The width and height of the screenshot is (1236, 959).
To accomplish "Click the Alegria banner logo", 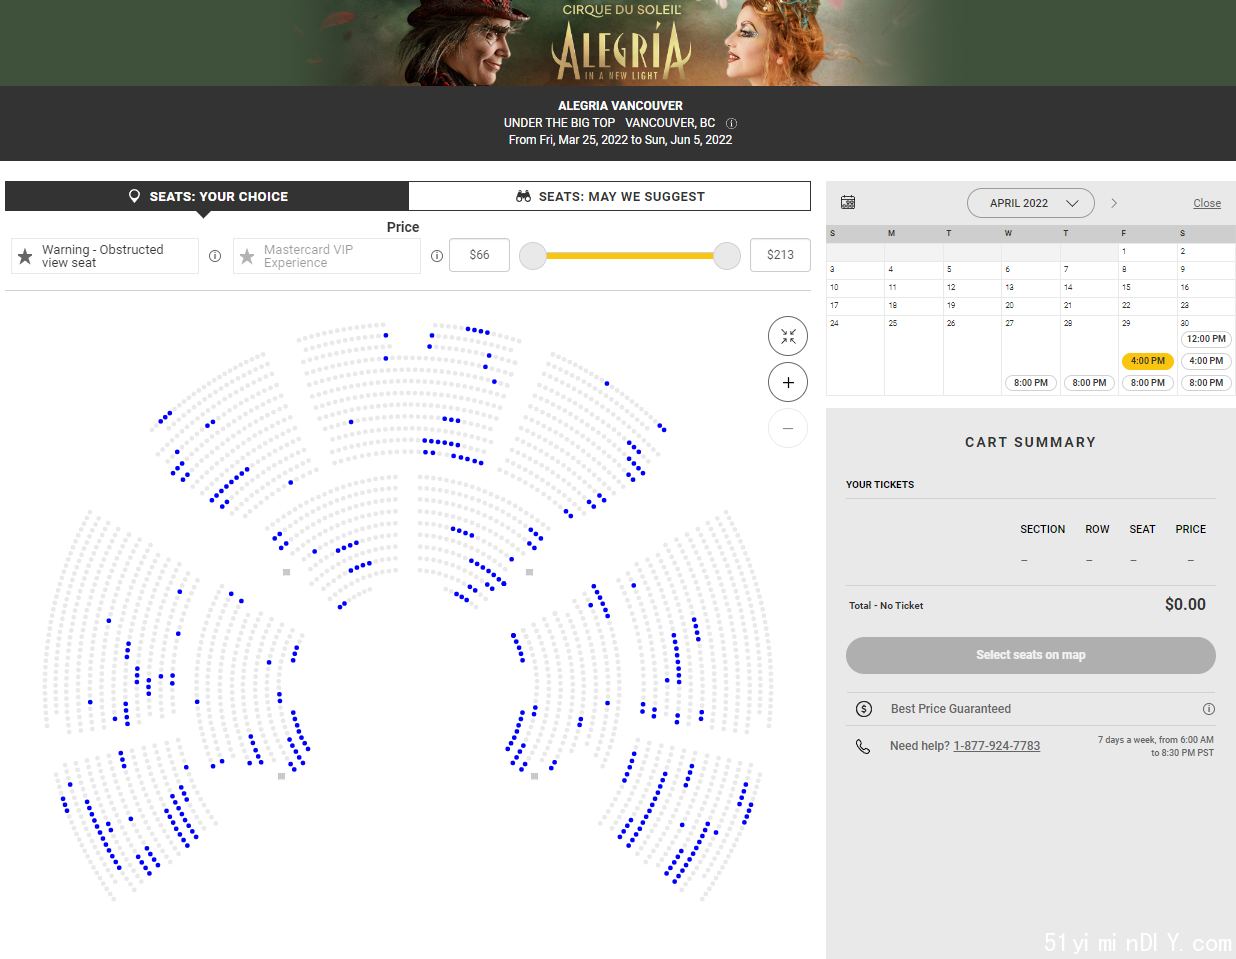I will [621, 44].
